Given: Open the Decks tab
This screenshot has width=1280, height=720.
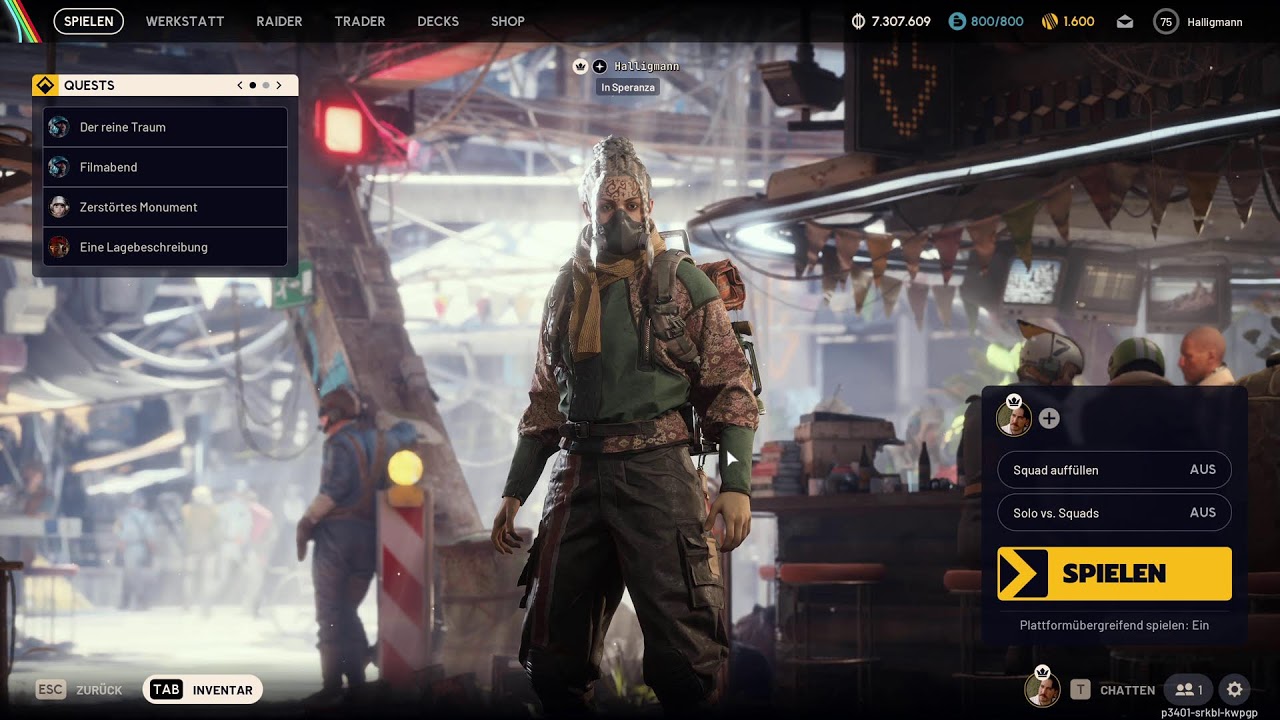Looking at the screenshot, I should click(438, 21).
